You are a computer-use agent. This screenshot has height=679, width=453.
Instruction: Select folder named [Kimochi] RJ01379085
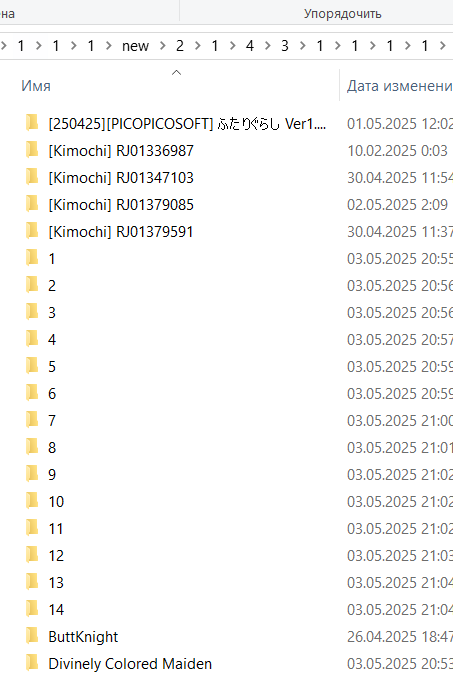point(121,204)
